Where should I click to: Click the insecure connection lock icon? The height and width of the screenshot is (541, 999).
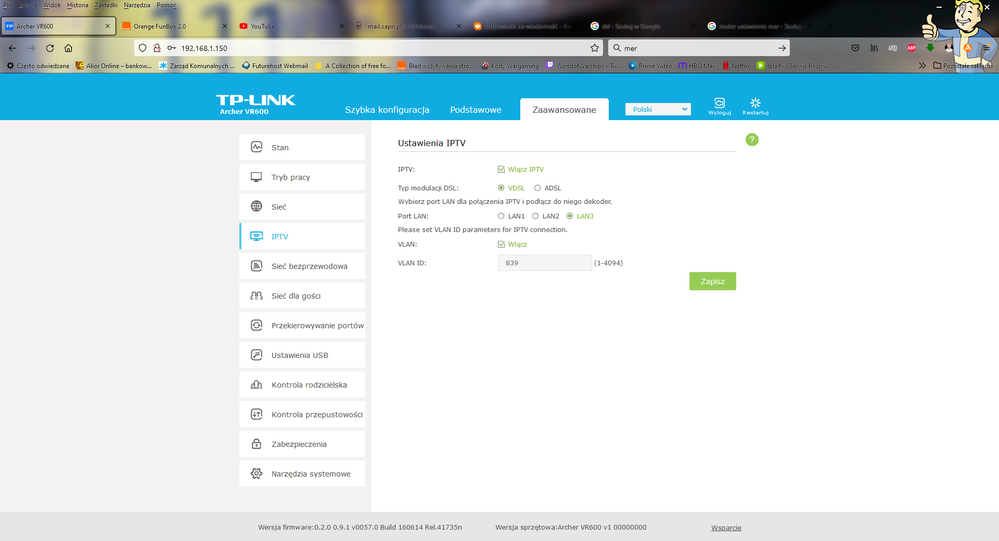[x=157, y=48]
